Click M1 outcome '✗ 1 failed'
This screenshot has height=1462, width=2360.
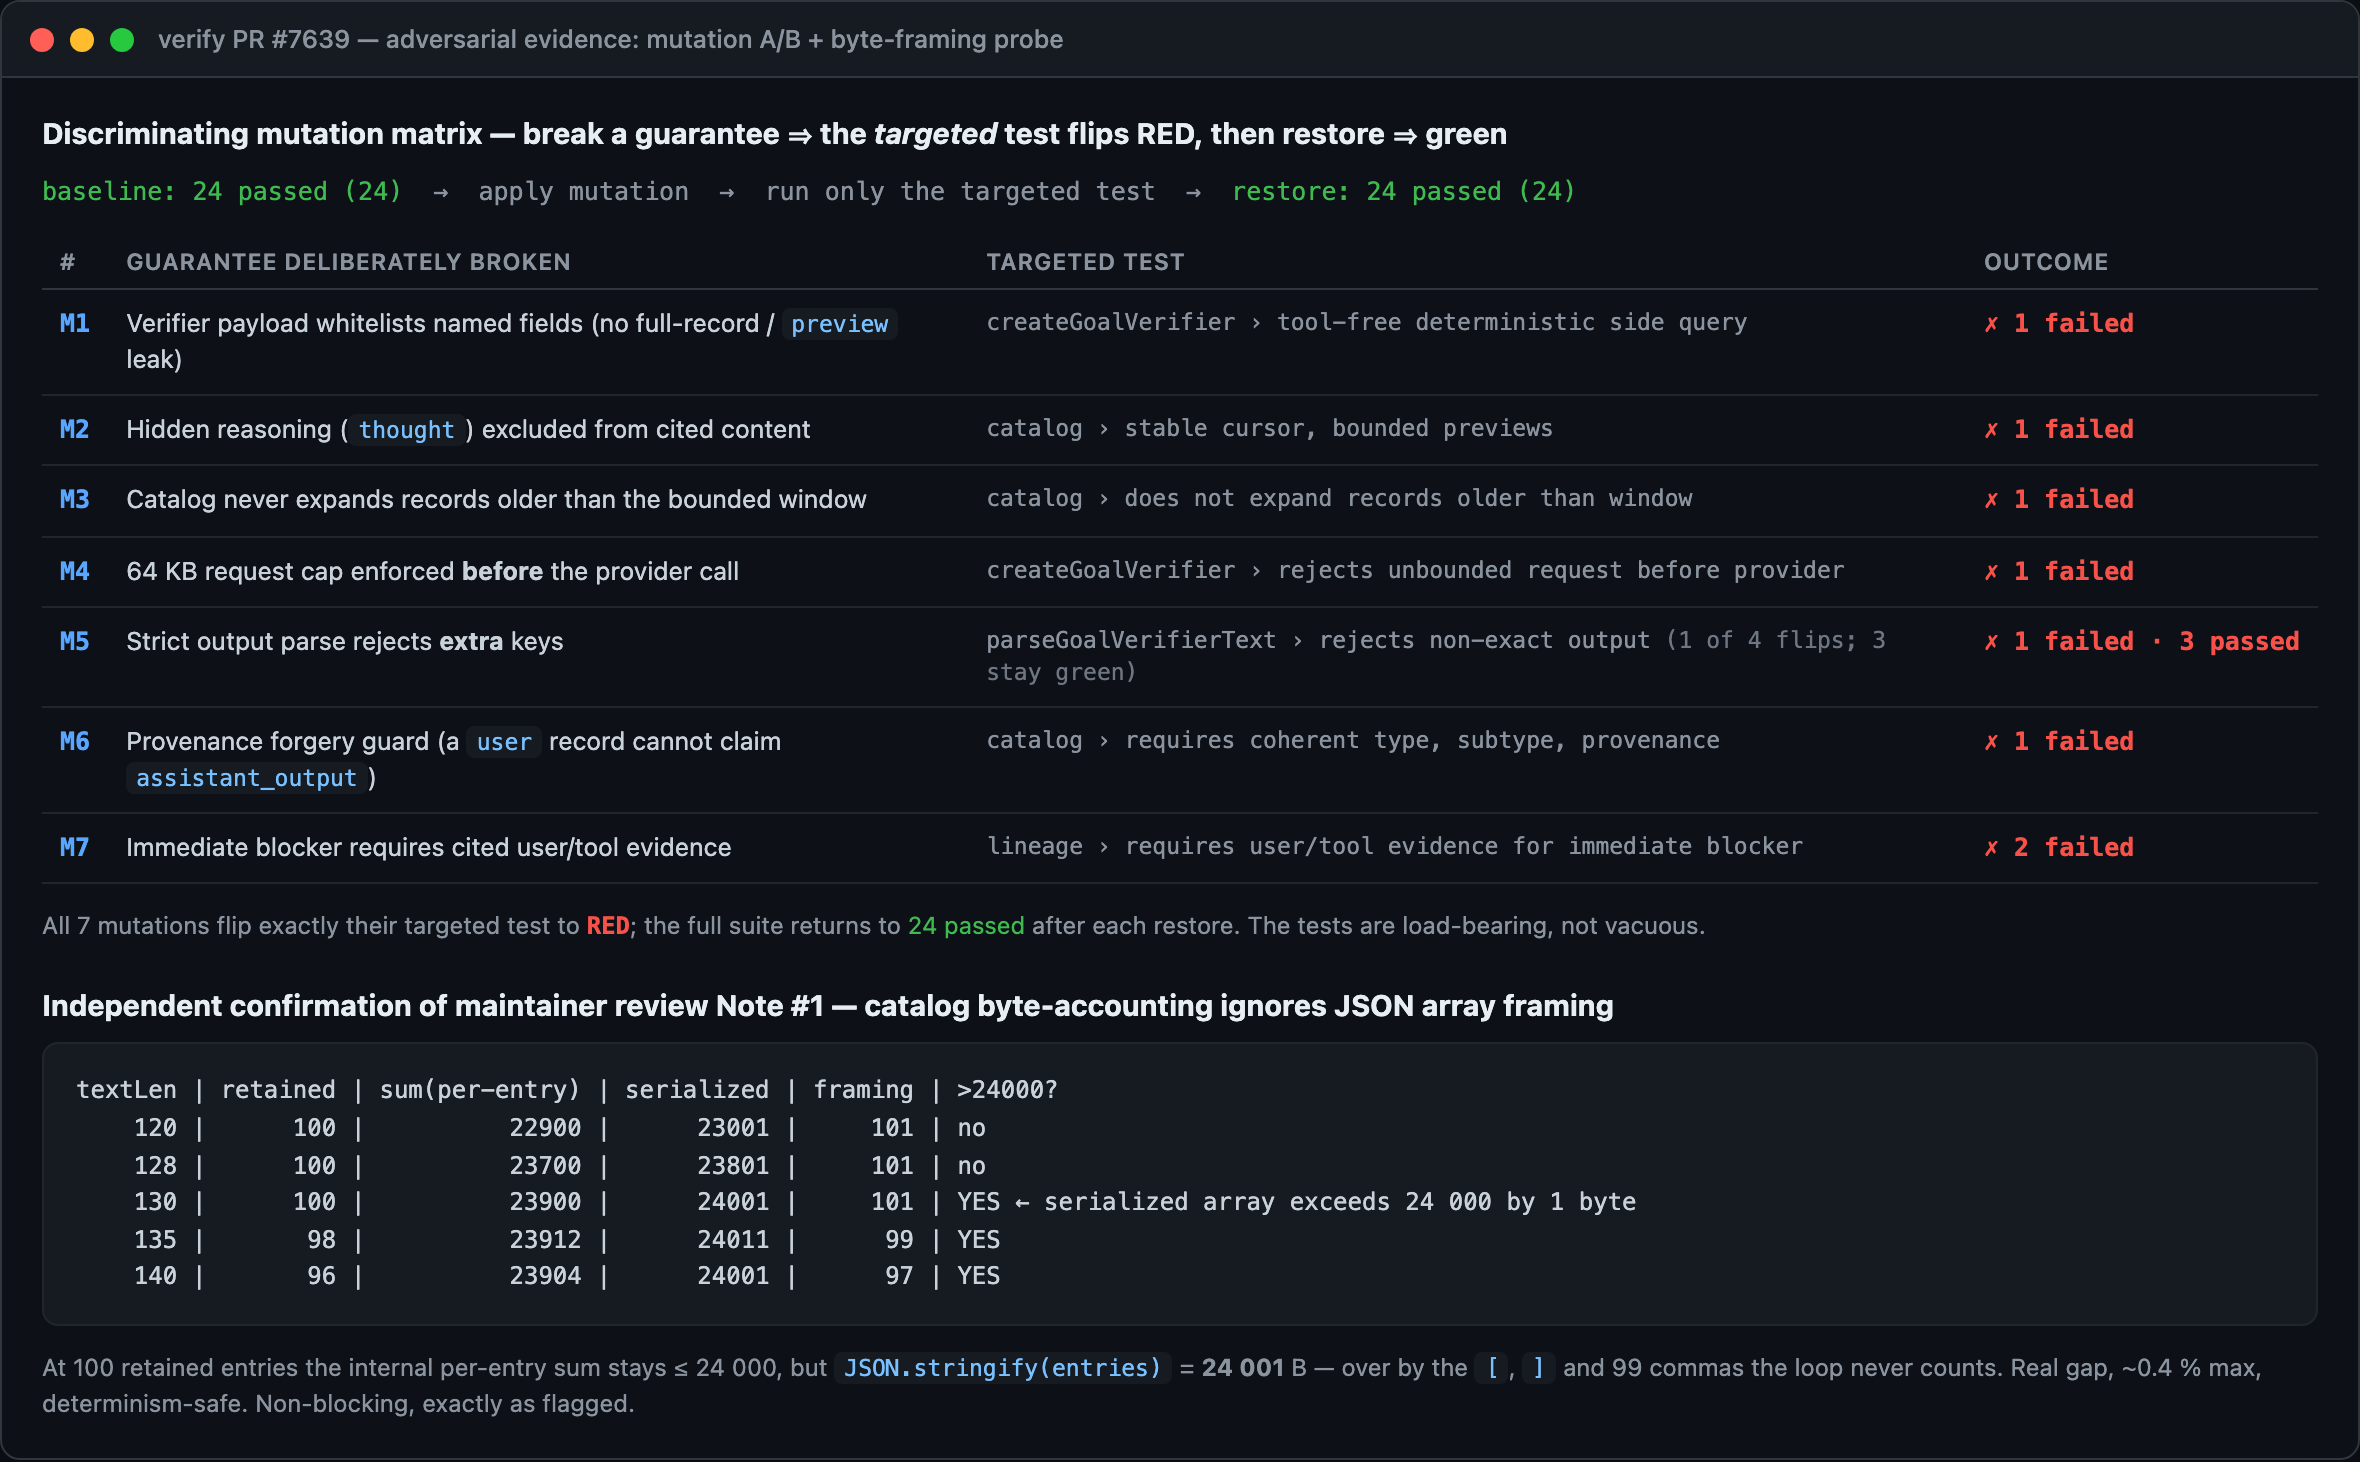tap(2059, 323)
